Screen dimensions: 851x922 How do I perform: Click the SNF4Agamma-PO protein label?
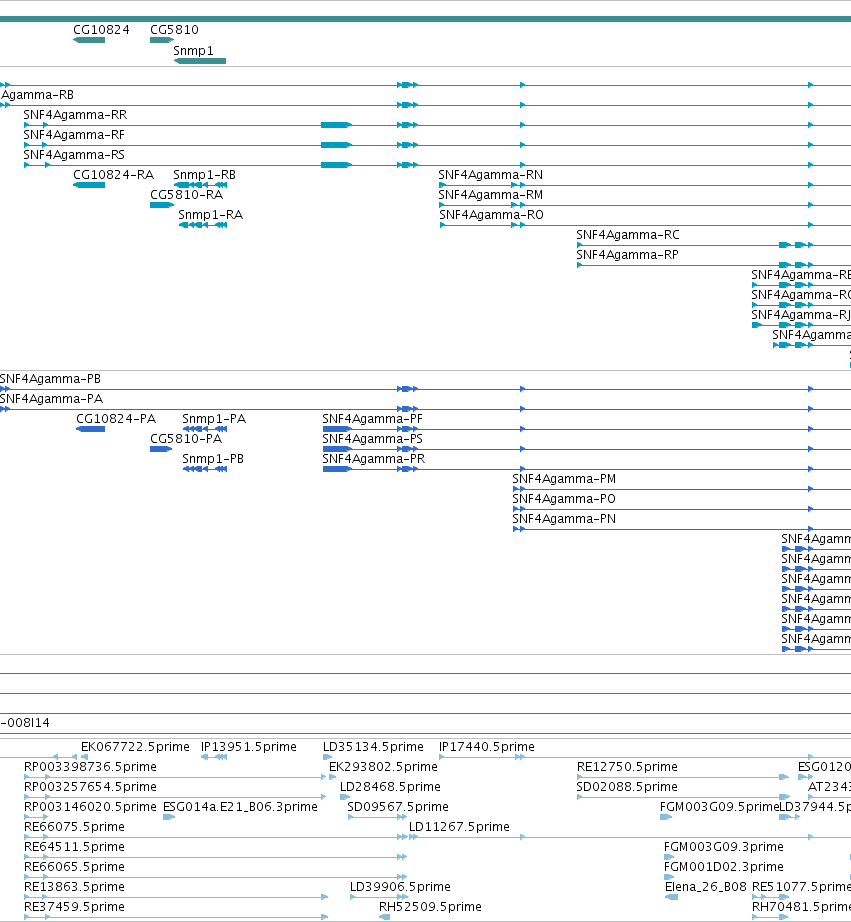(x=564, y=499)
